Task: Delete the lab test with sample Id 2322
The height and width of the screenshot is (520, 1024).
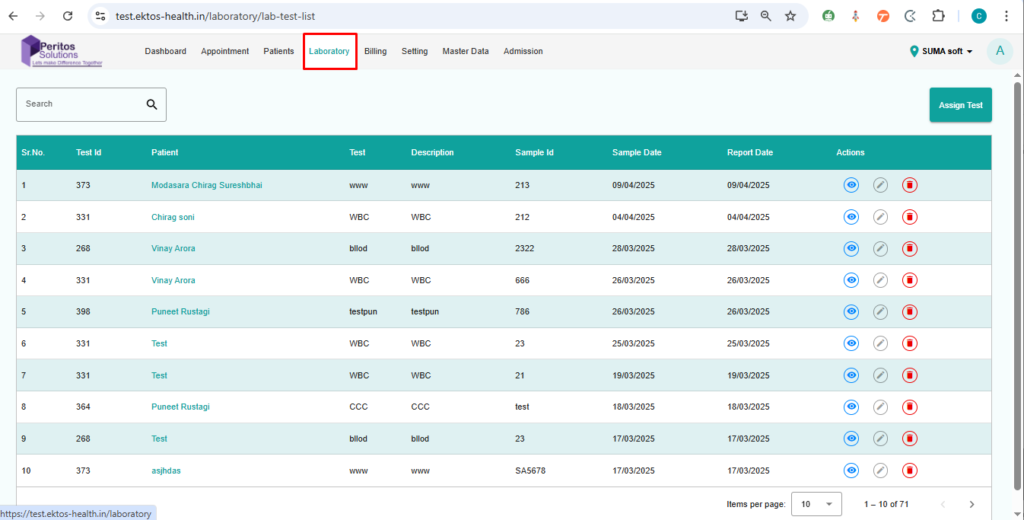Action: coord(909,249)
